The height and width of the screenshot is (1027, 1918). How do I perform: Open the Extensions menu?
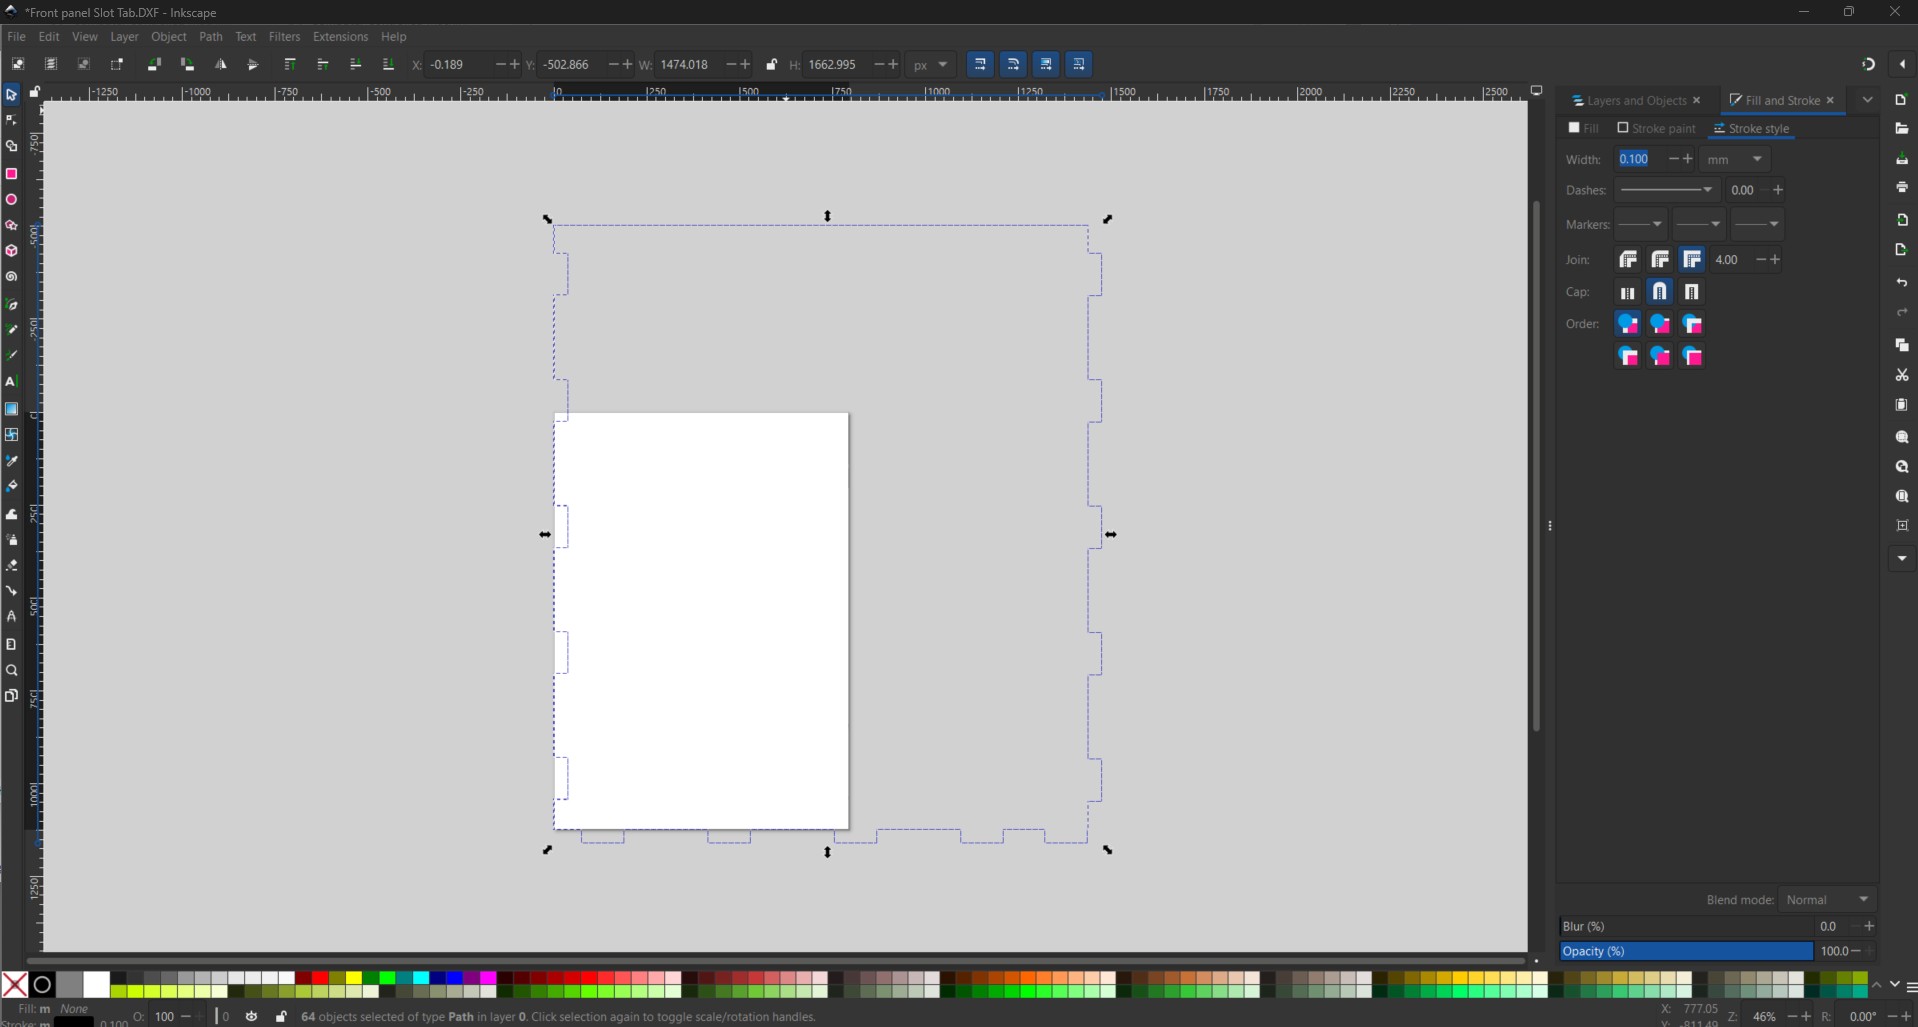(340, 36)
